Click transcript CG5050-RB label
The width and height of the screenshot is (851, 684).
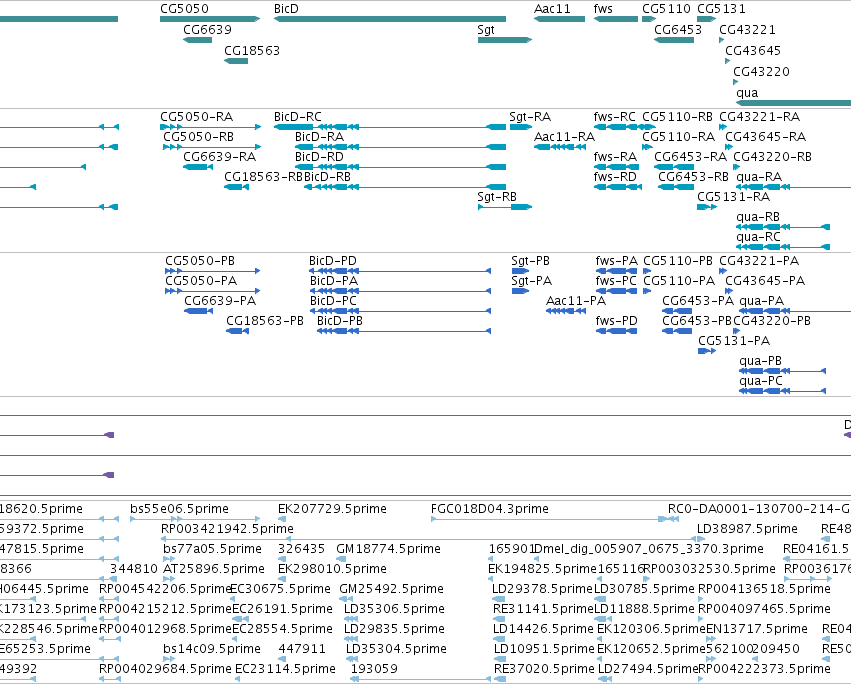click(199, 137)
